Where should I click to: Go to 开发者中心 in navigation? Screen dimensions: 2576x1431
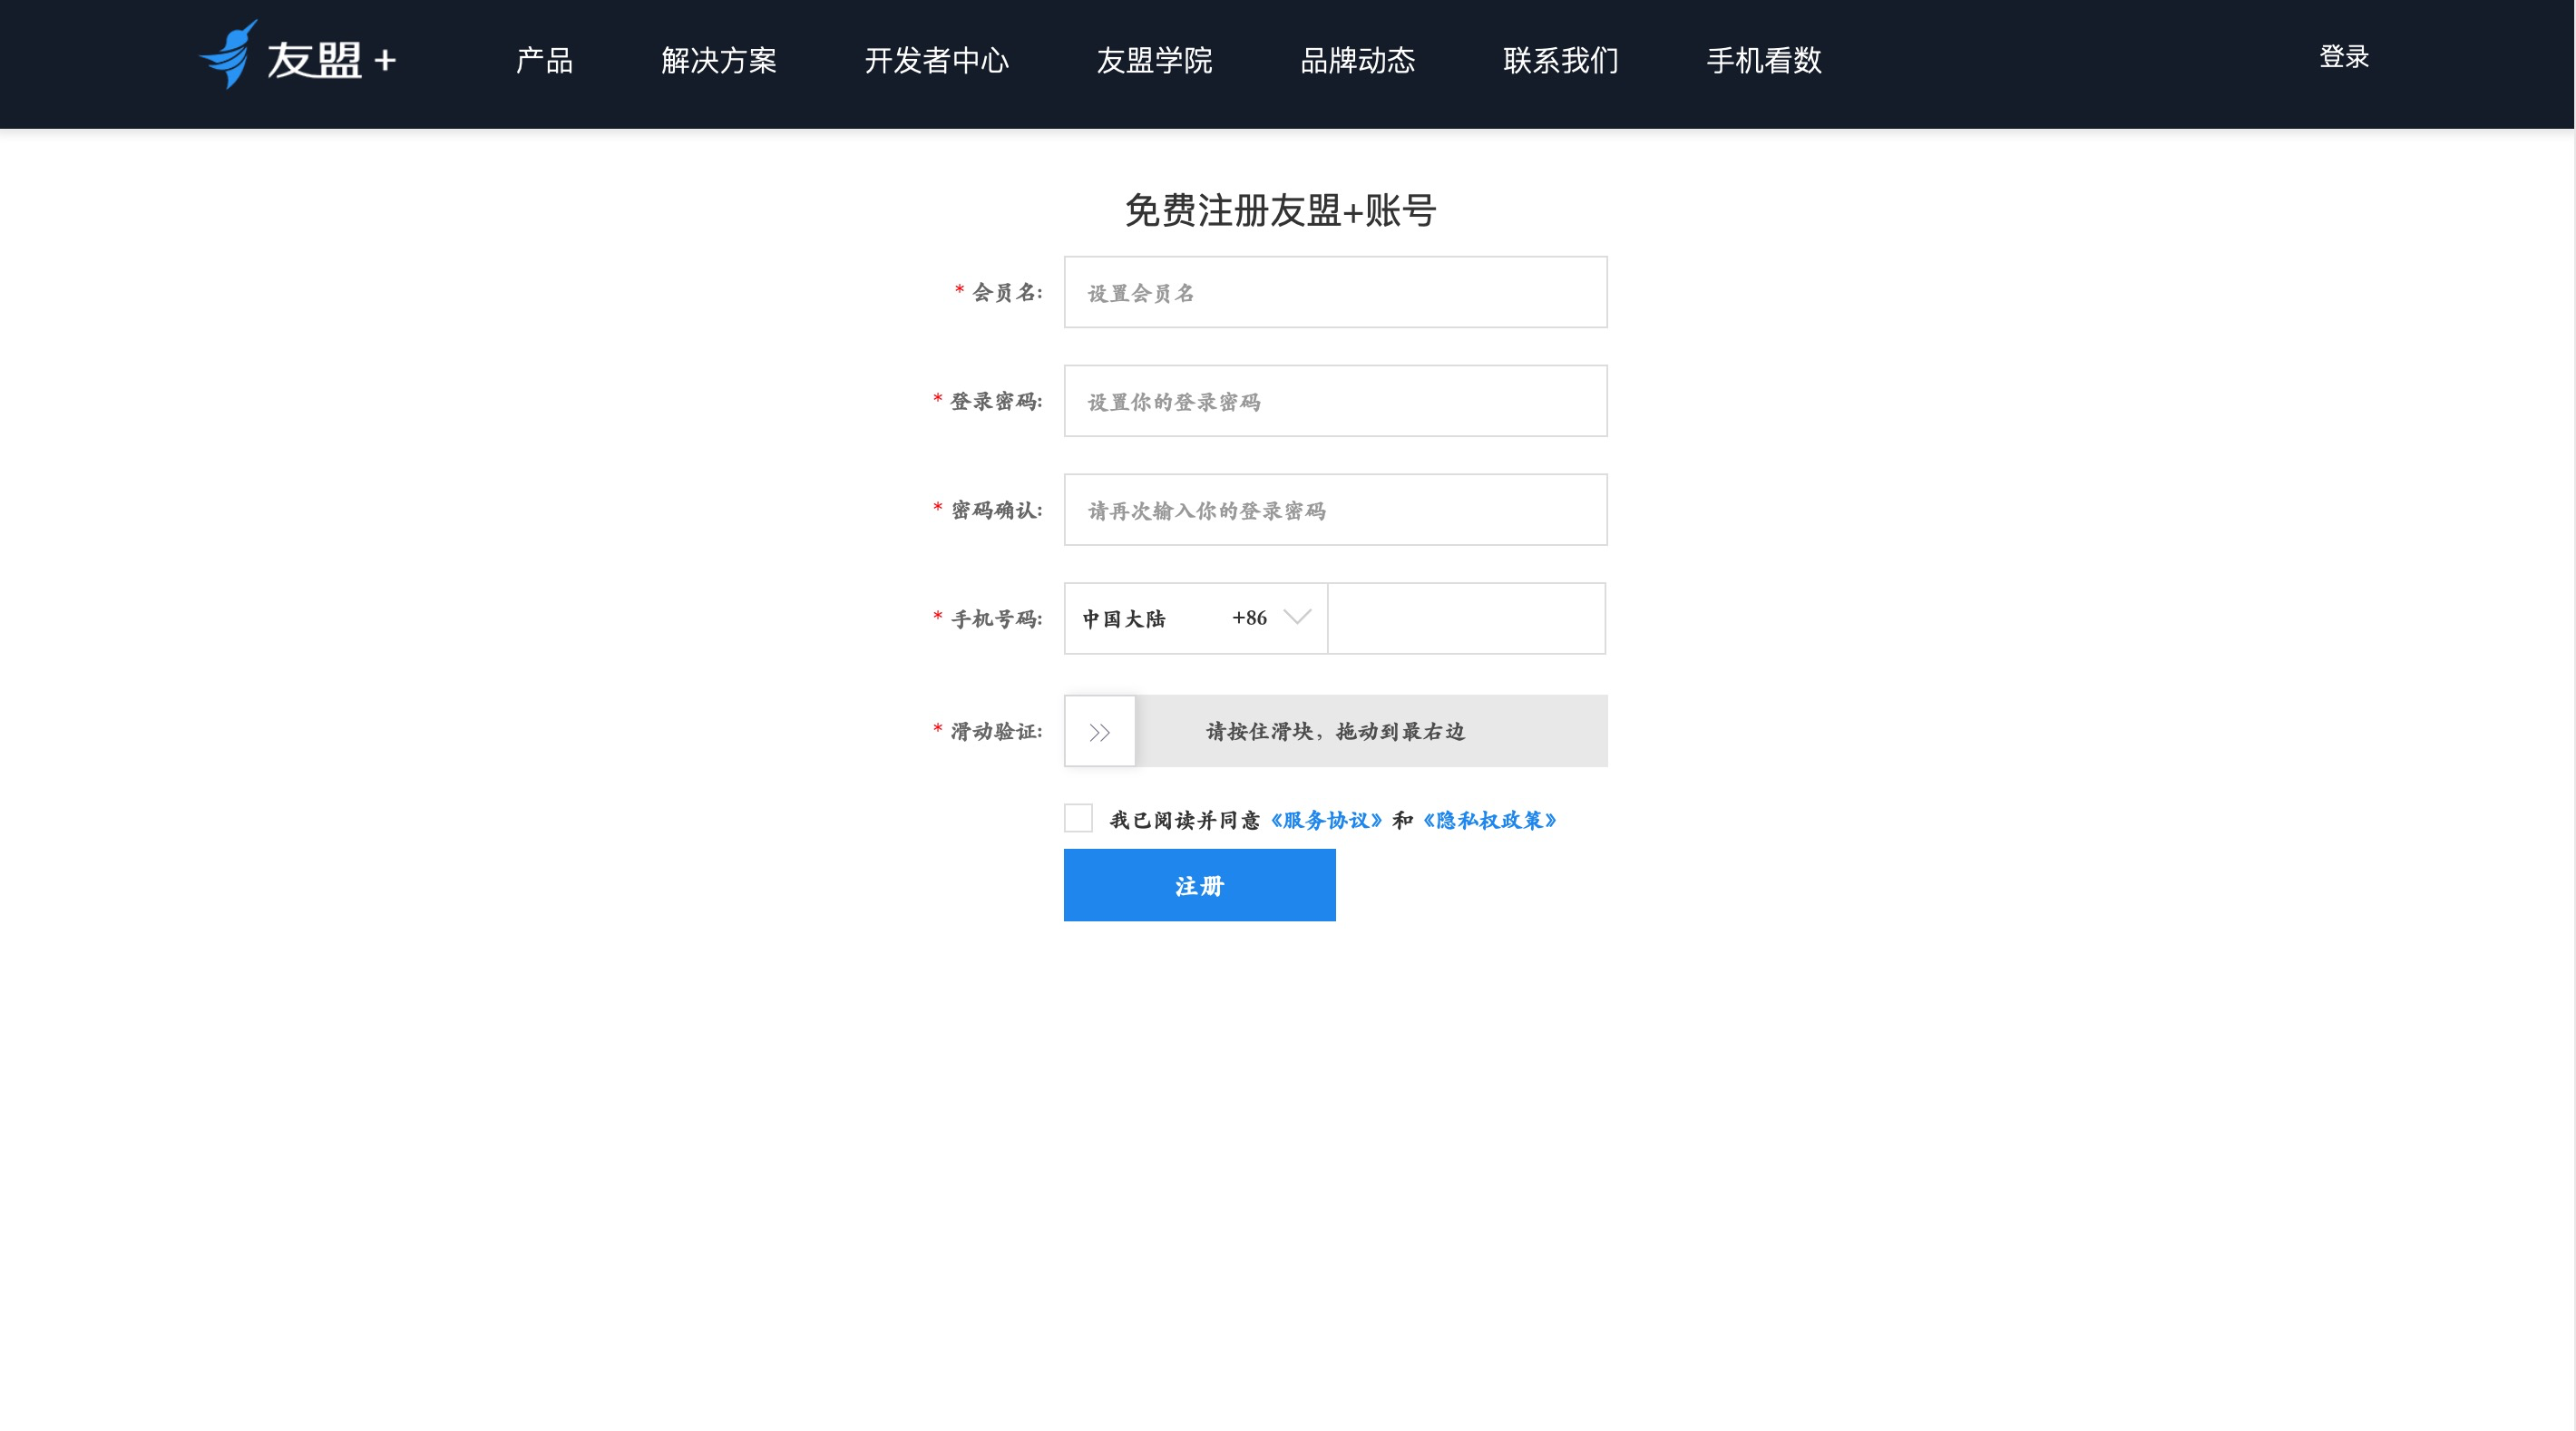[x=937, y=60]
